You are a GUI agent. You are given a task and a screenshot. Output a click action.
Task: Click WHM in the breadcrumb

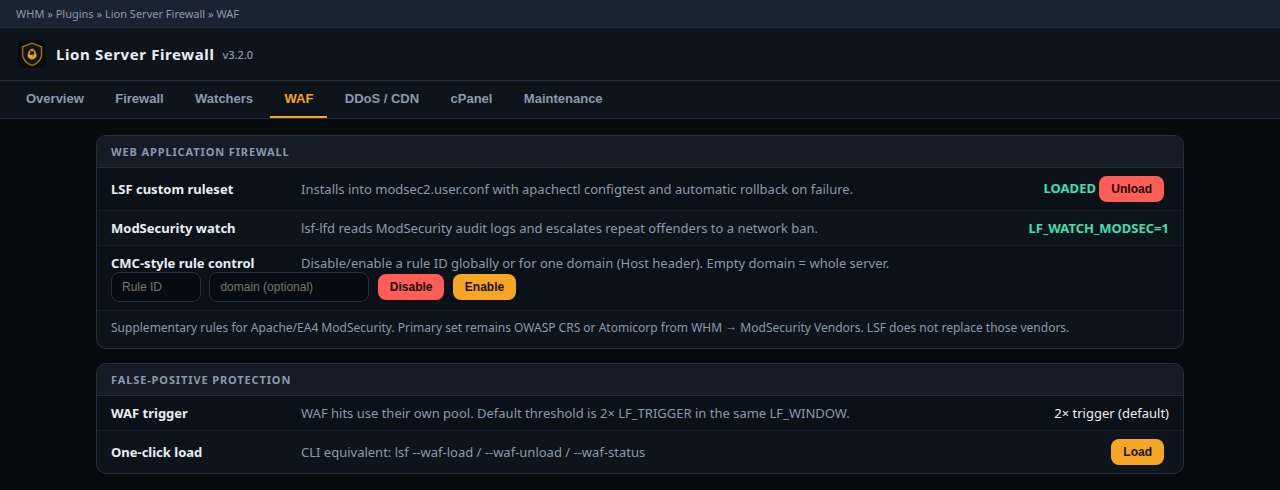coord(30,14)
